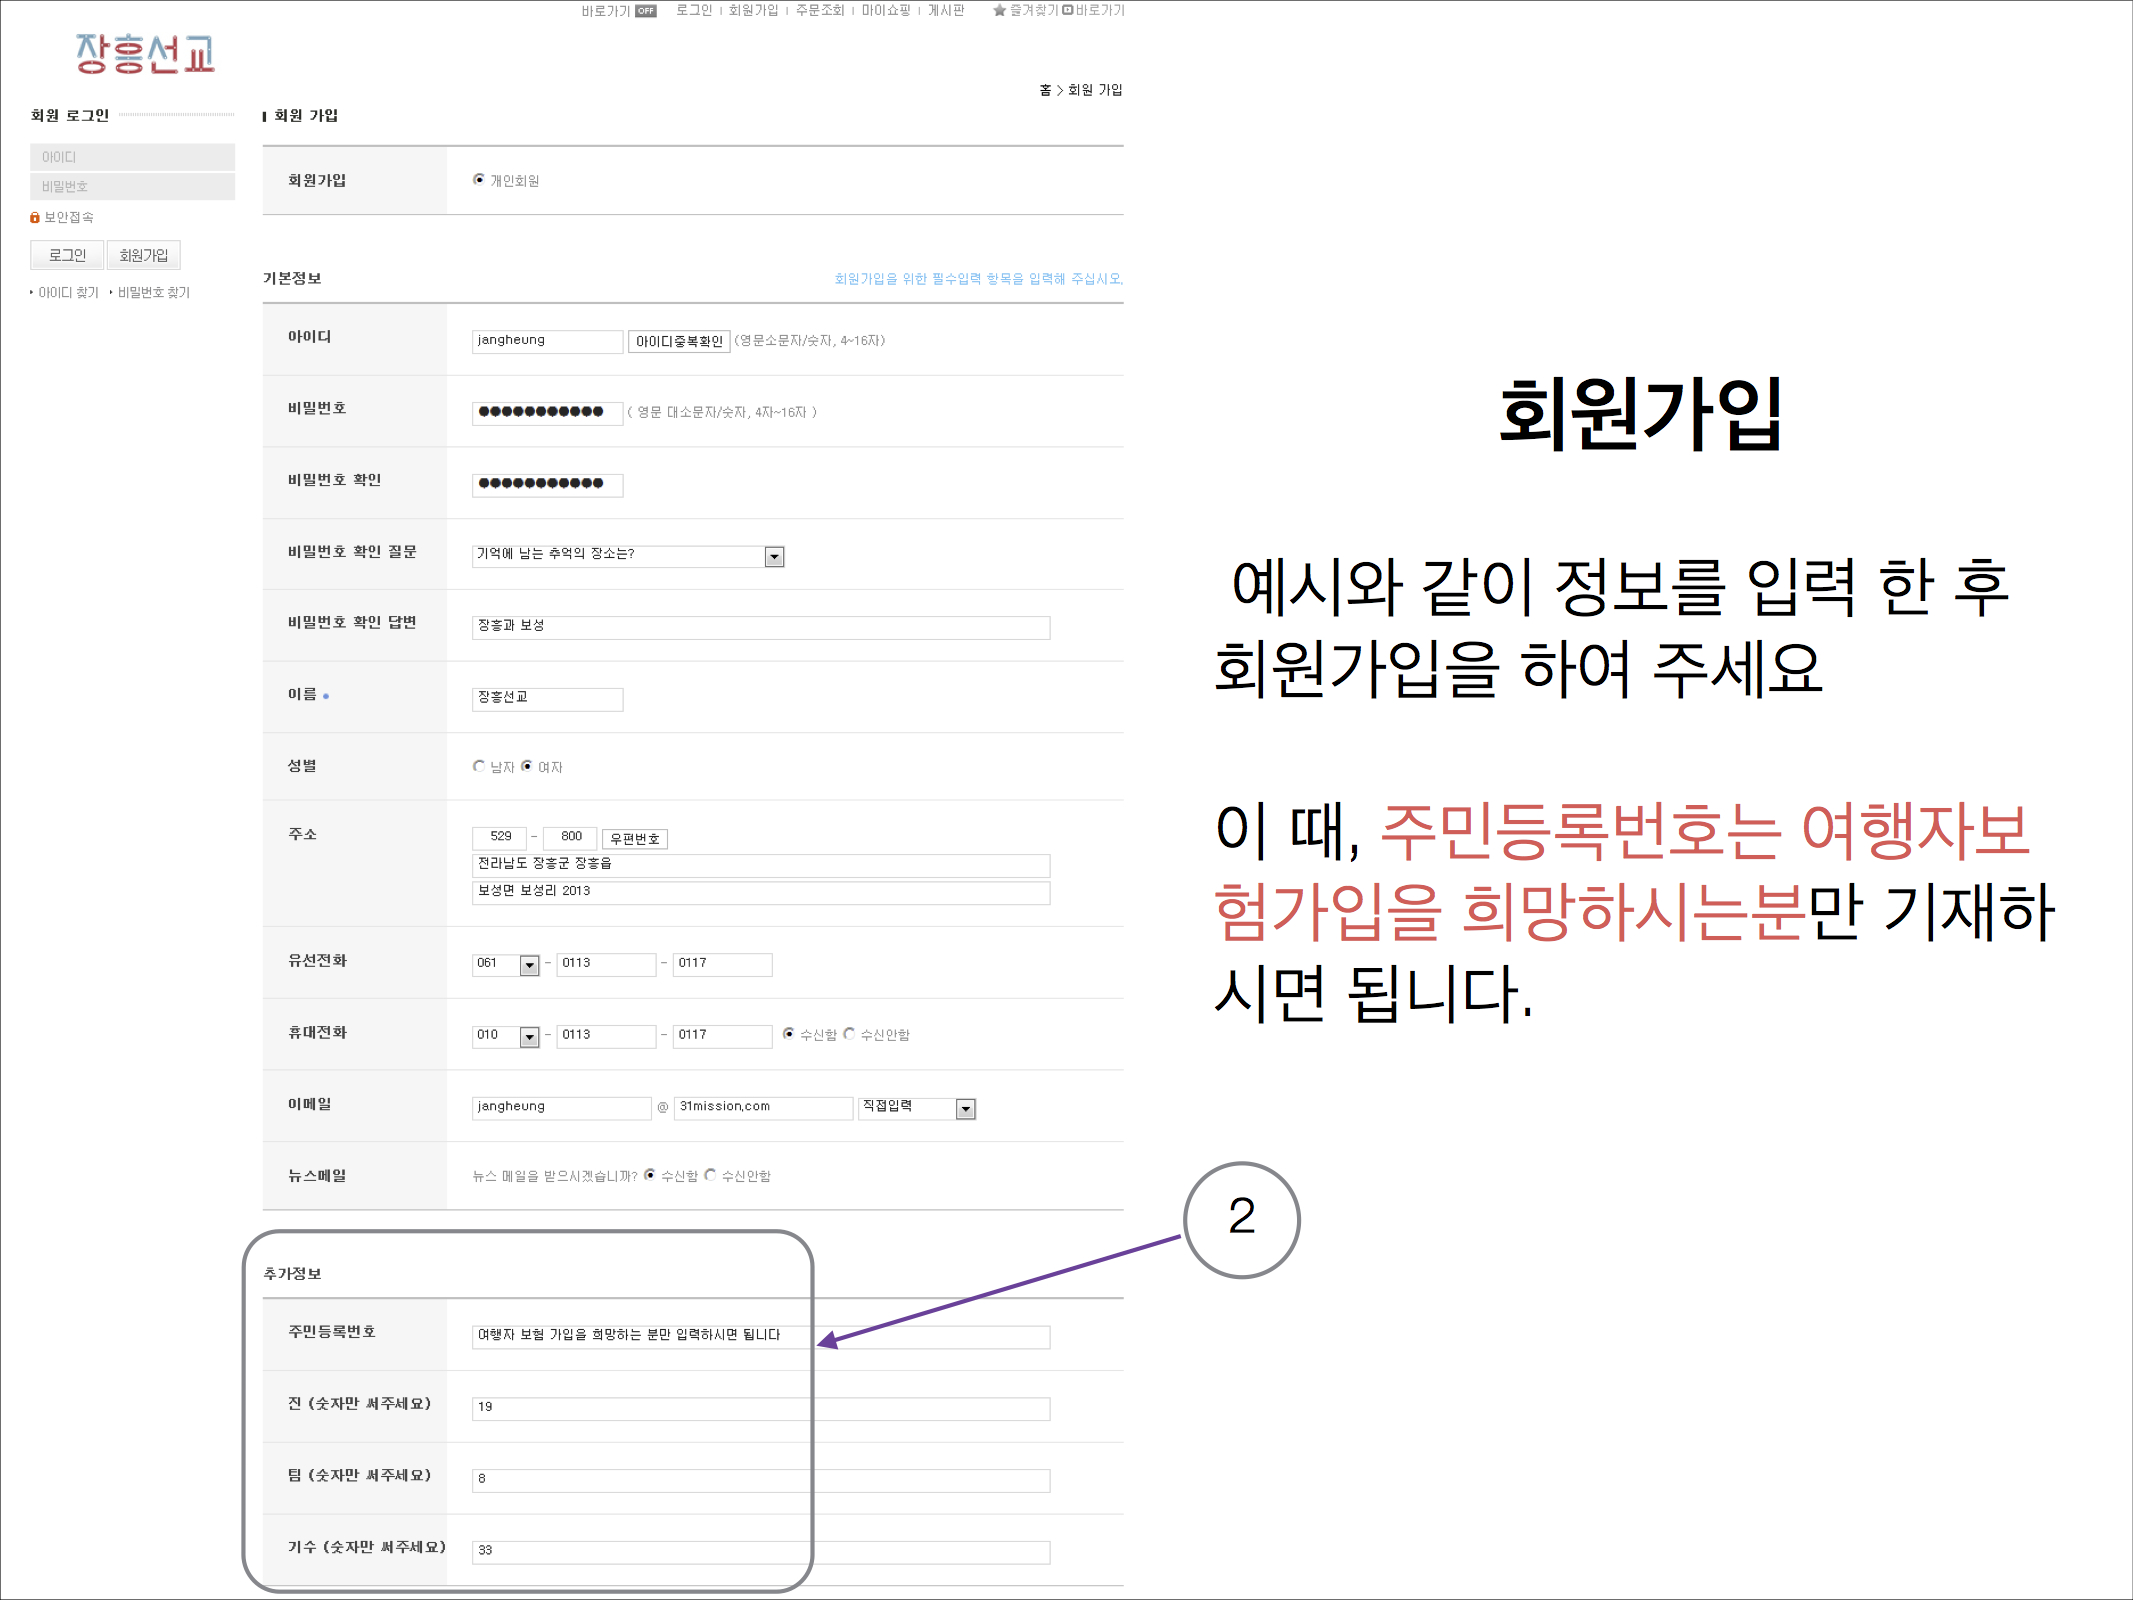This screenshot has height=1600, width=2133.
Task: Open the 직접입력 email domain dropdown
Action: coord(965,1109)
